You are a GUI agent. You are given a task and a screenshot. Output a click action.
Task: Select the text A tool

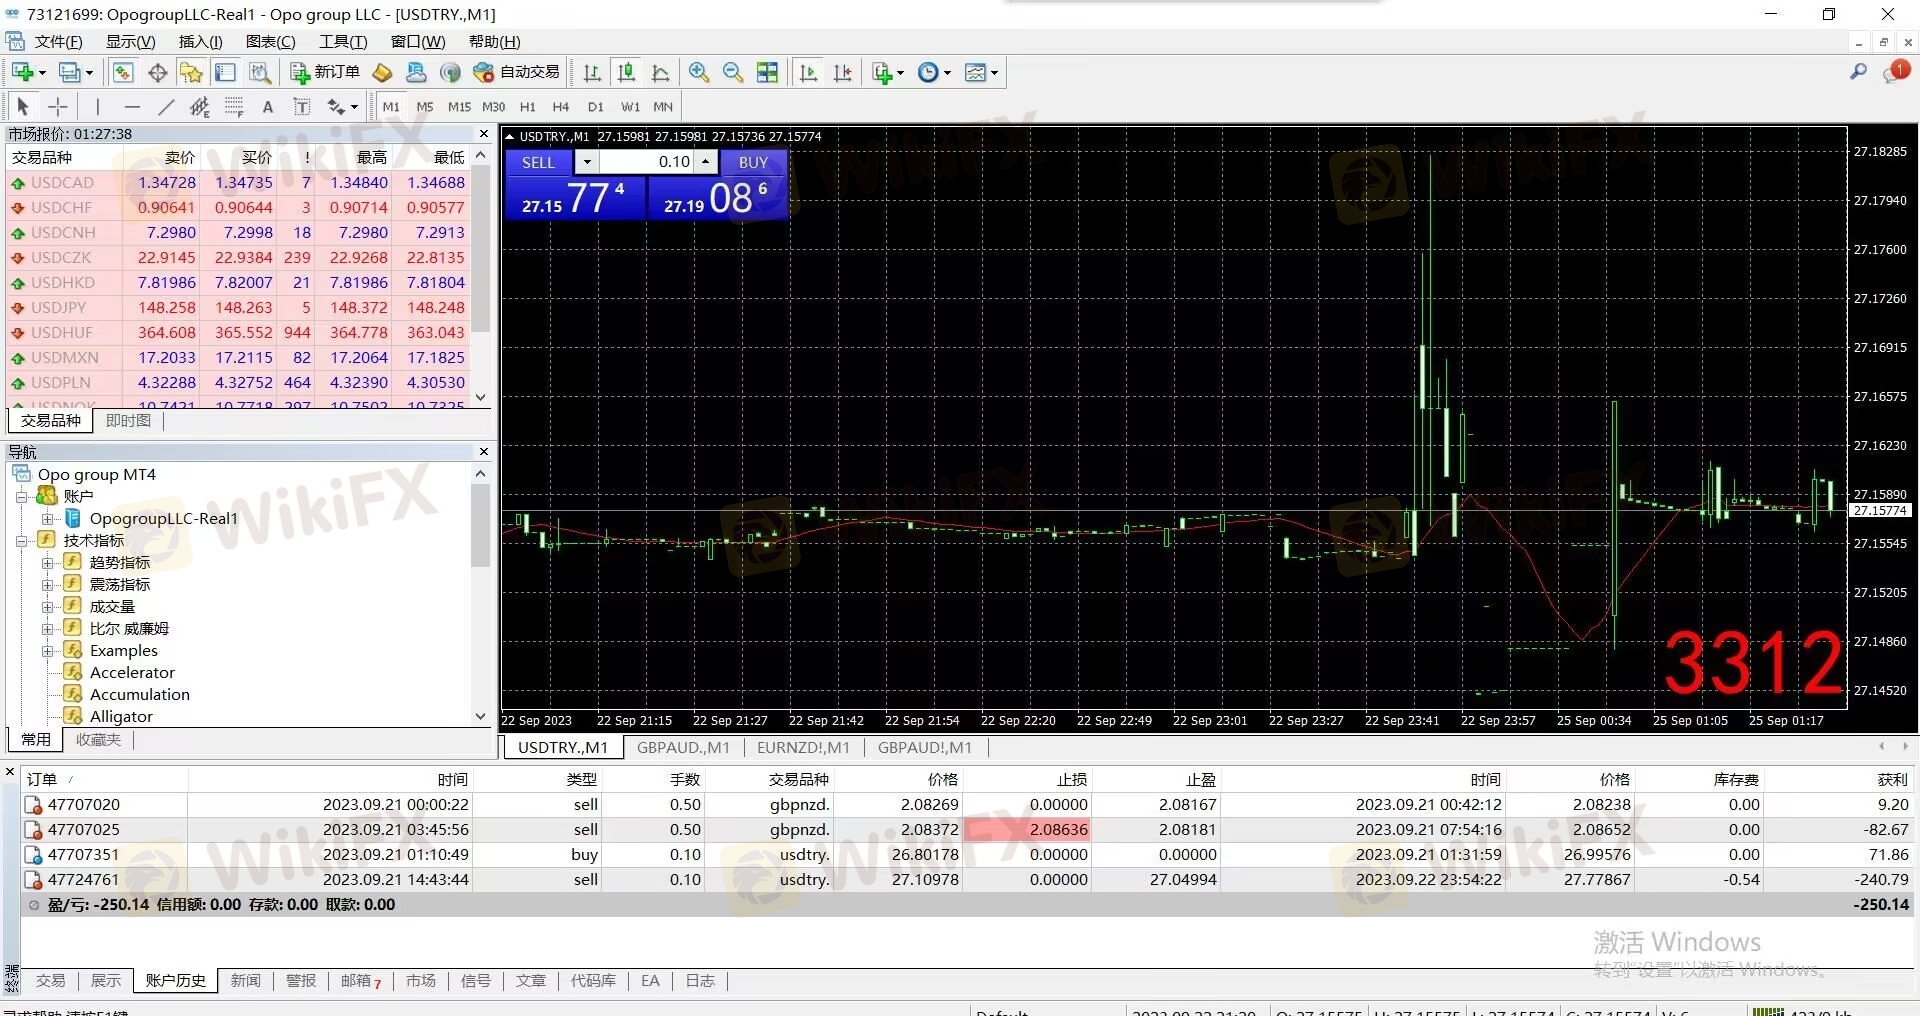tap(267, 106)
